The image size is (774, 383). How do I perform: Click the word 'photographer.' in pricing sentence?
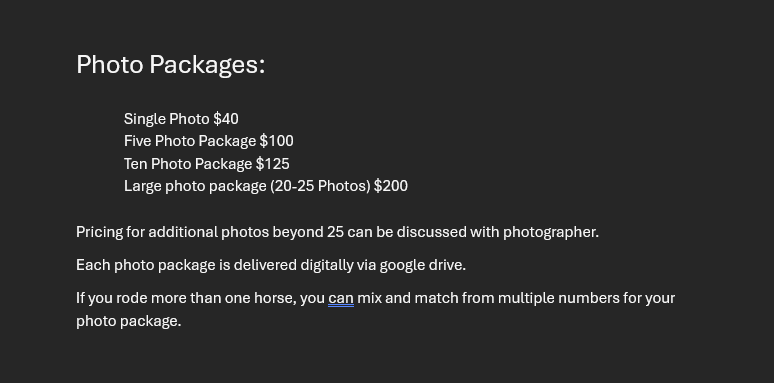(551, 232)
